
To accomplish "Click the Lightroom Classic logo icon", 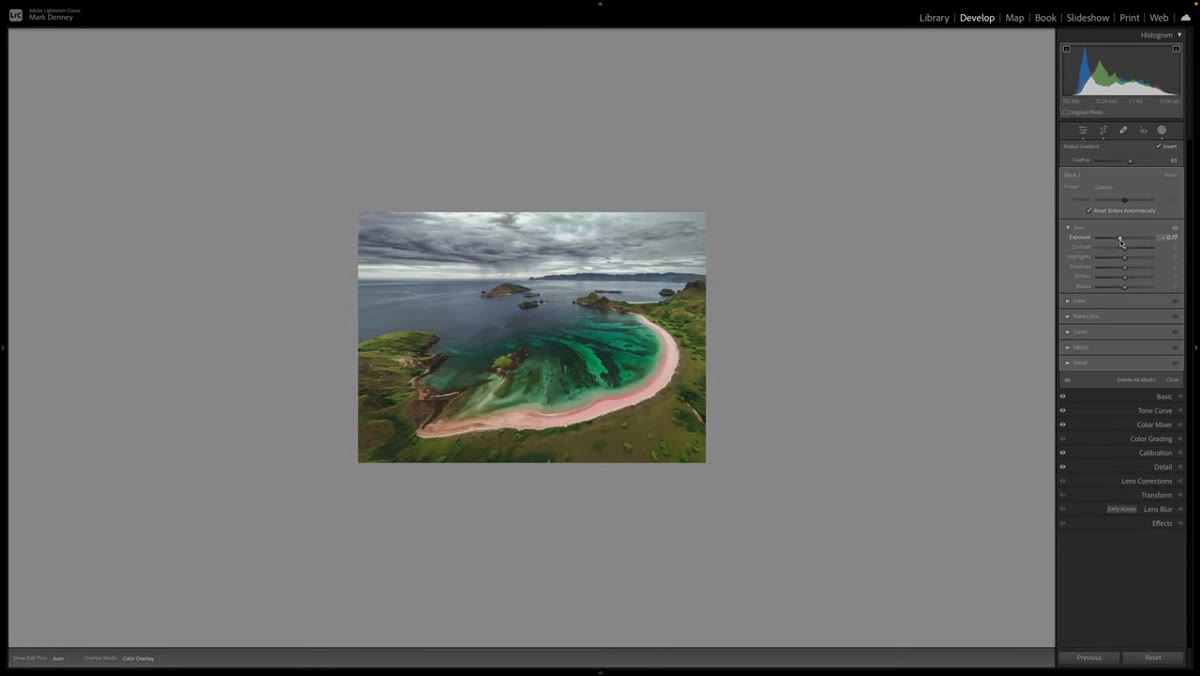I will pyautogui.click(x=15, y=15).
